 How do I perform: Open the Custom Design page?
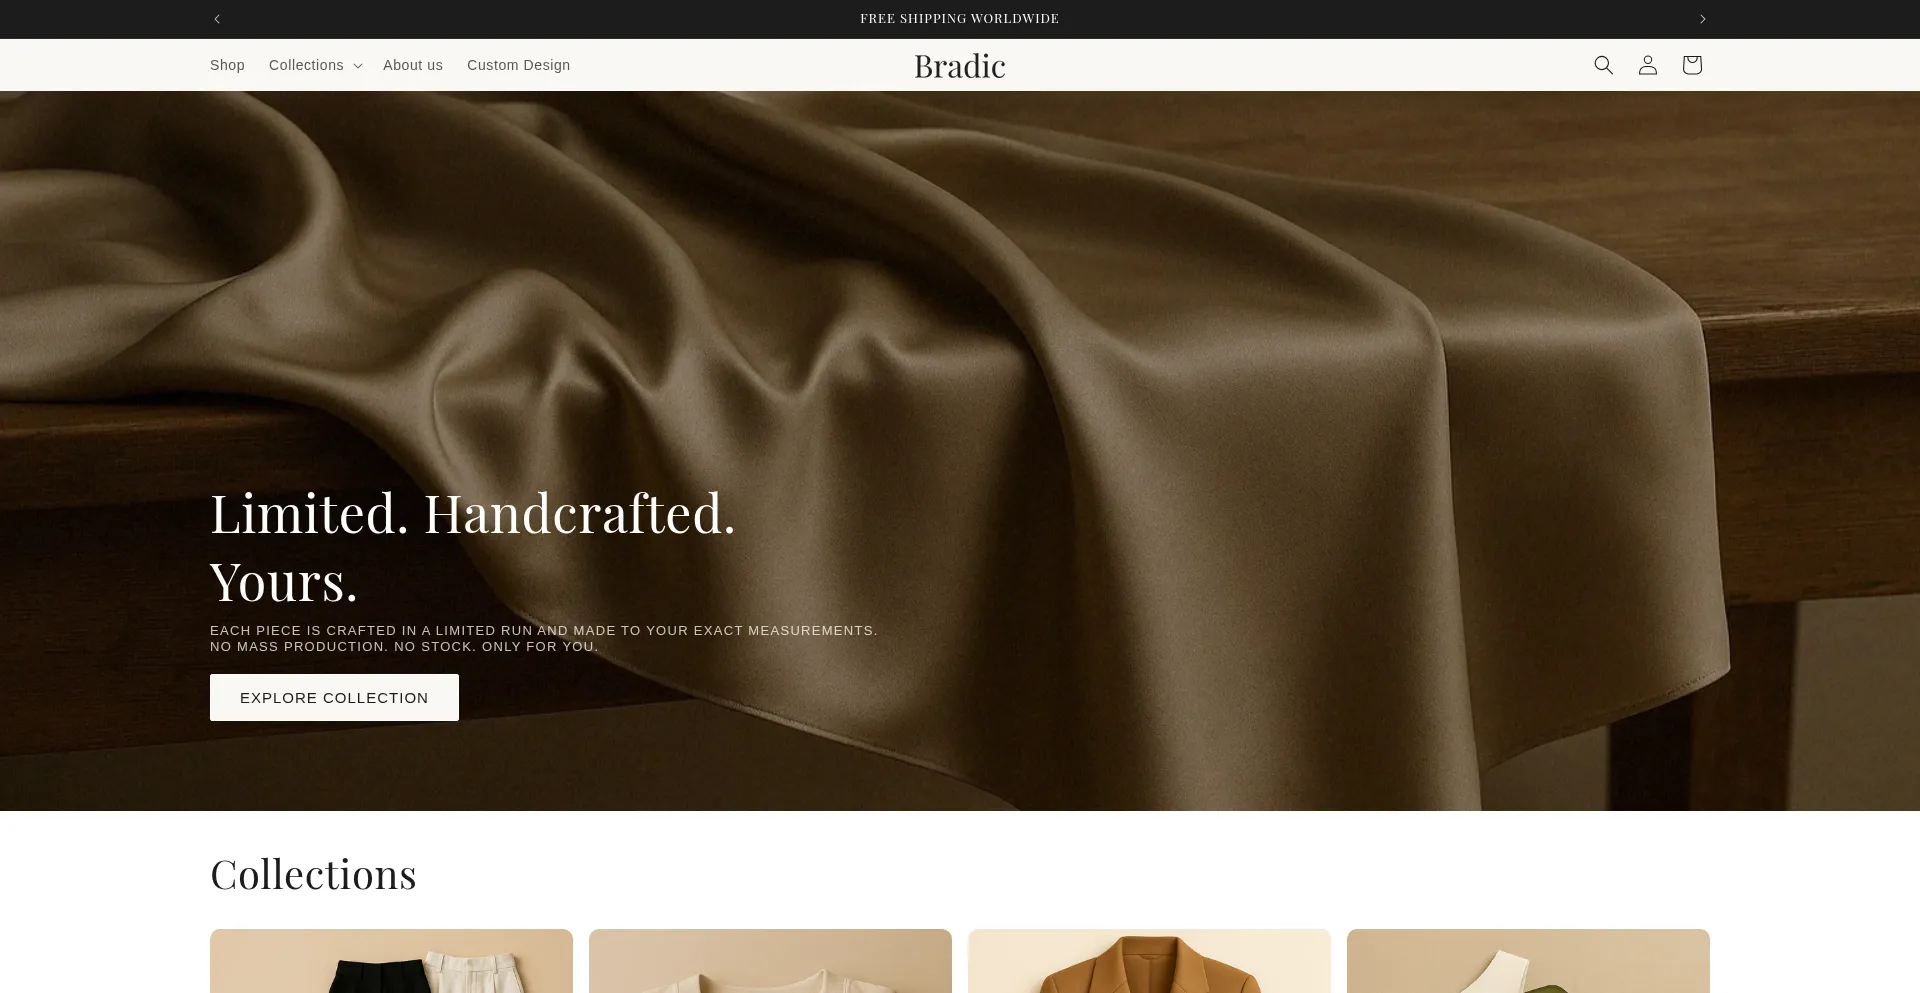(x=518, y=65)
